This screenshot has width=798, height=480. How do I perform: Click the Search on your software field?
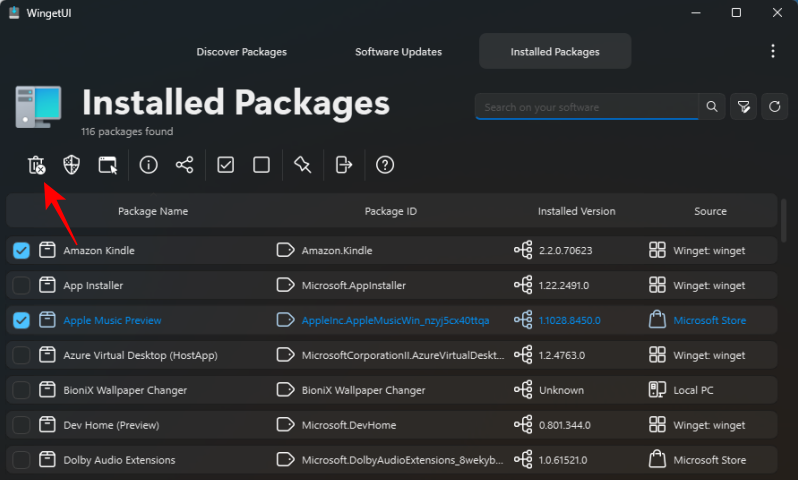(x=587, y=106)
